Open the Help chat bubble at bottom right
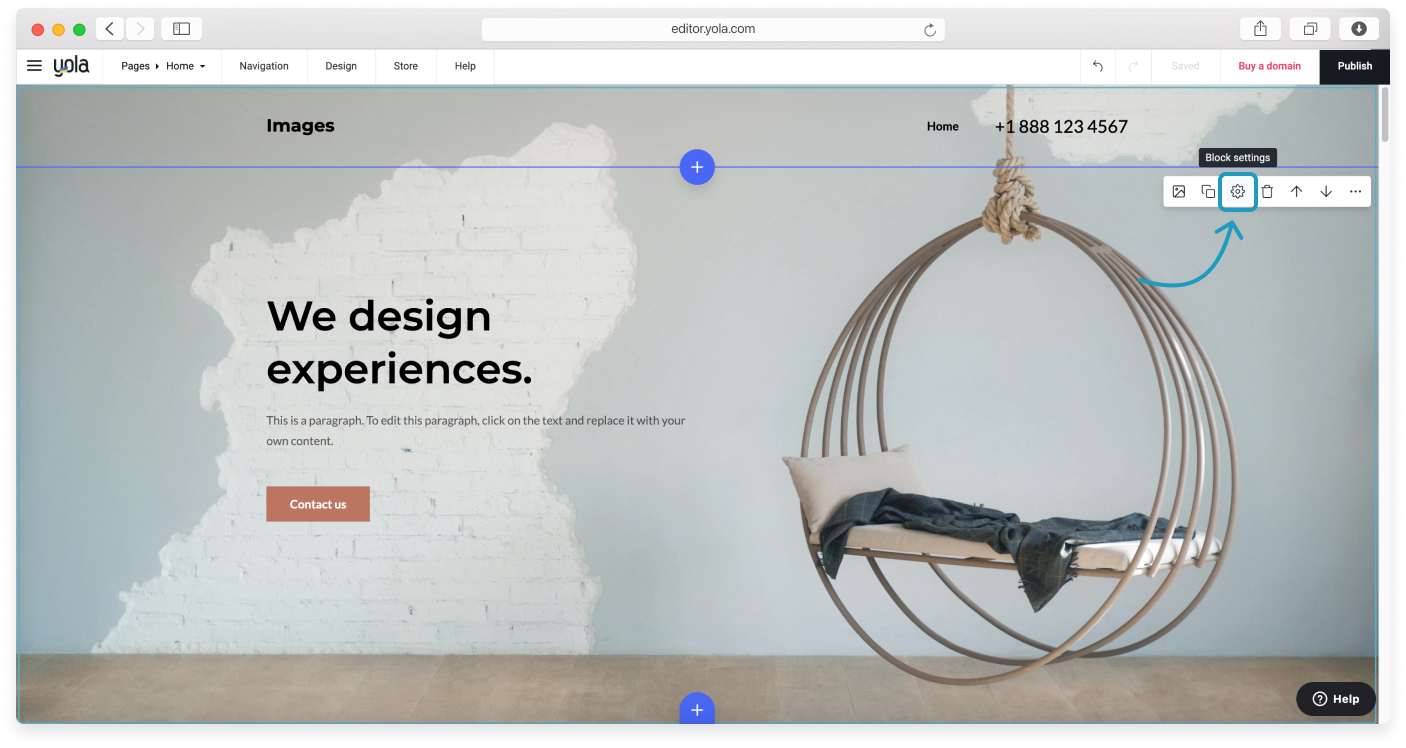This screenshot has width=1406, height=748. (1335, 699)
